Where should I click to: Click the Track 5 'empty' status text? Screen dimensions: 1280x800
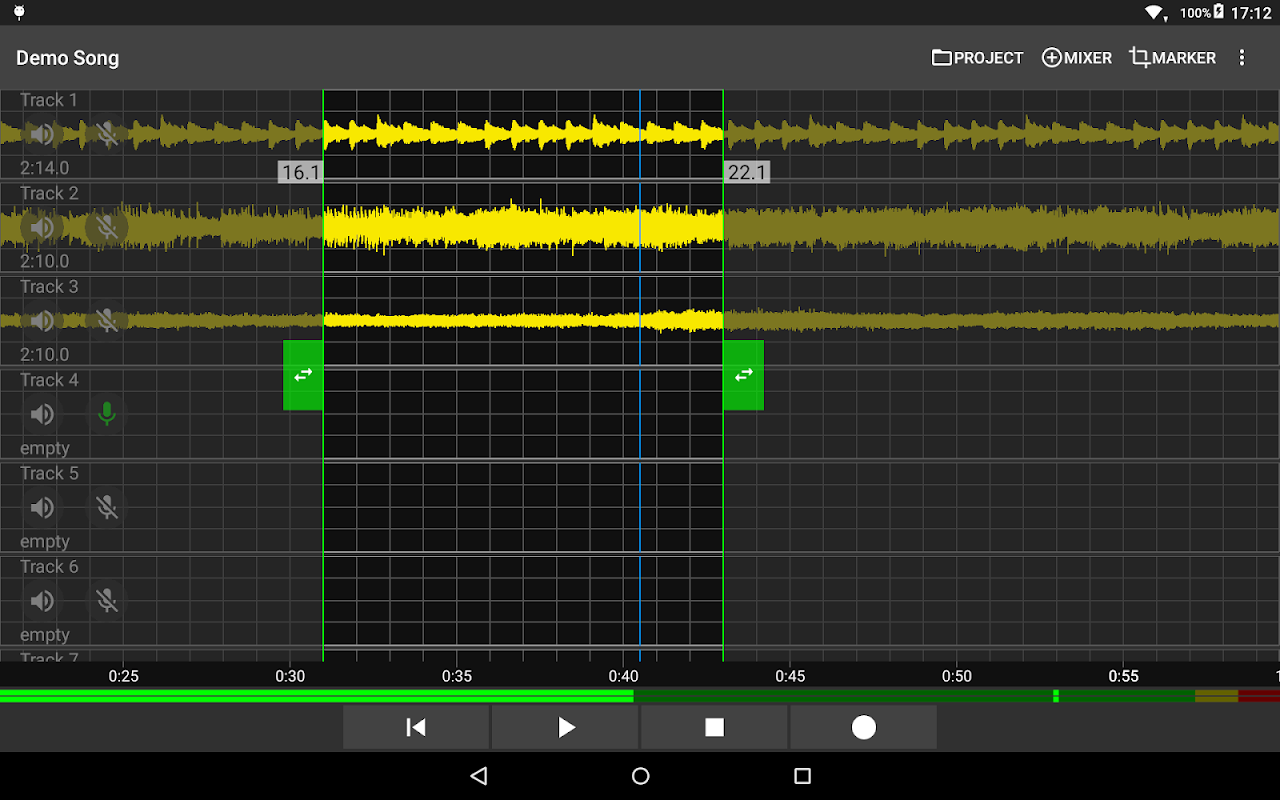pos(45,541)
